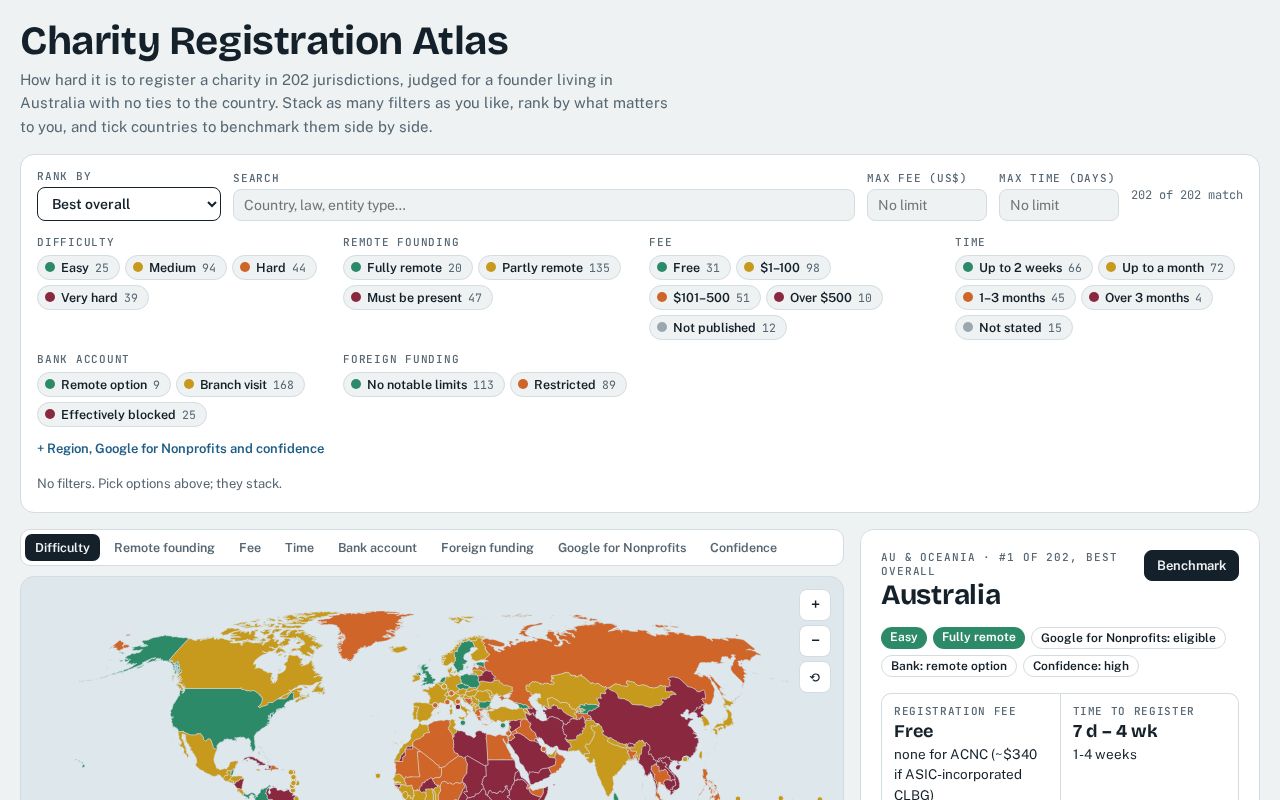The image size is (1280, 800).
Task: Select Not stated time filter
Action: pyautogui.click(x=1014, y=328)
